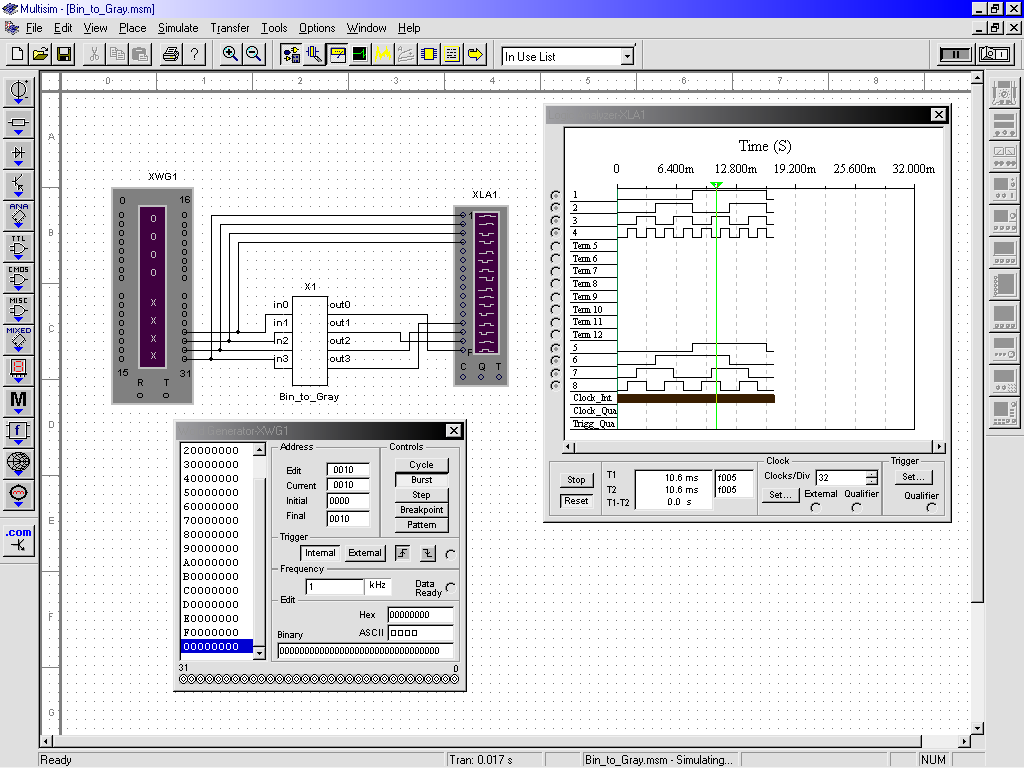
Task: Open the Options menu
Action: click(x=317, y=28)
